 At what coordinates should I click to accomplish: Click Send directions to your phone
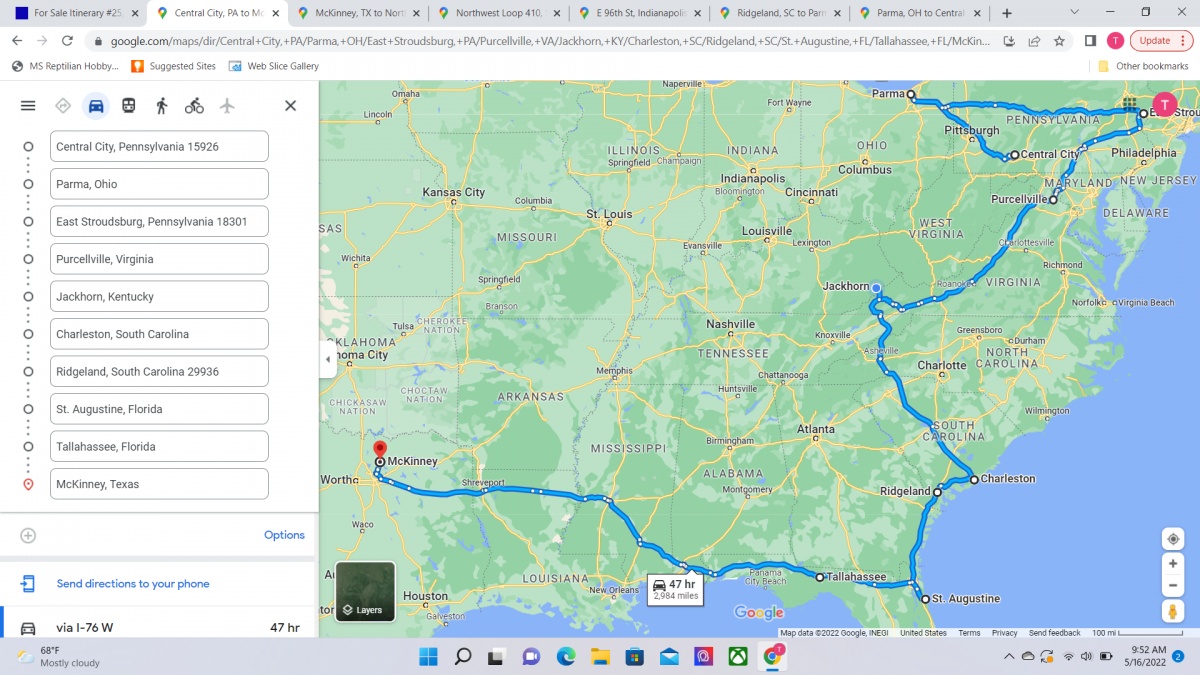(x=133, y=584)
